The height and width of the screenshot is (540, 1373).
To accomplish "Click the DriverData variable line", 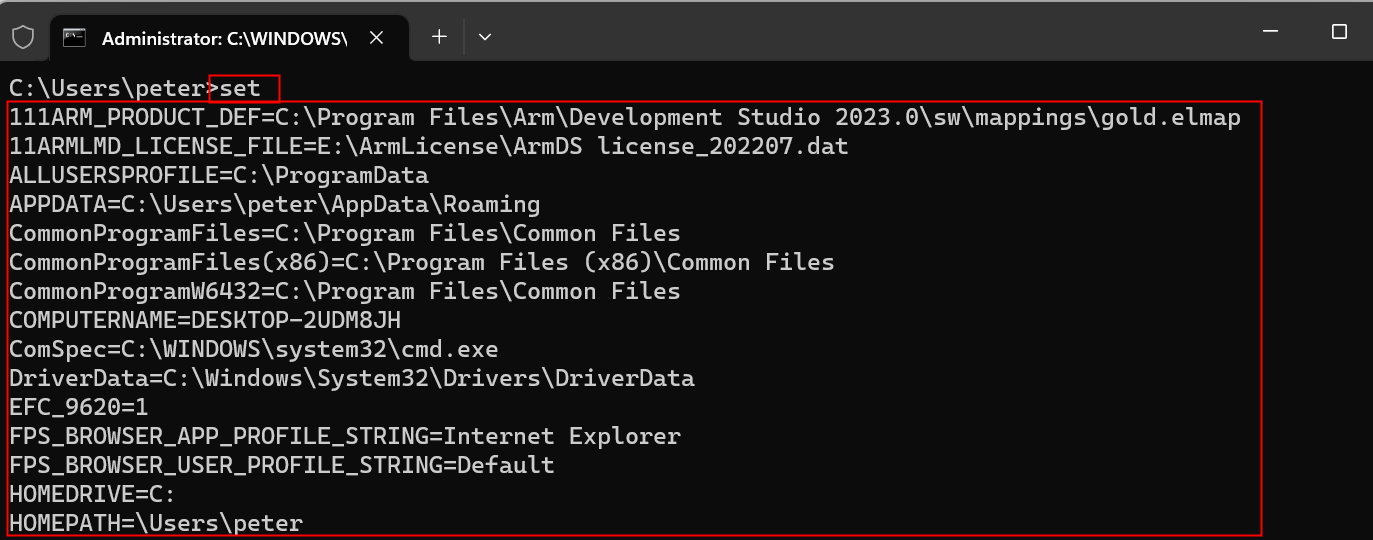I will (351, 379).
